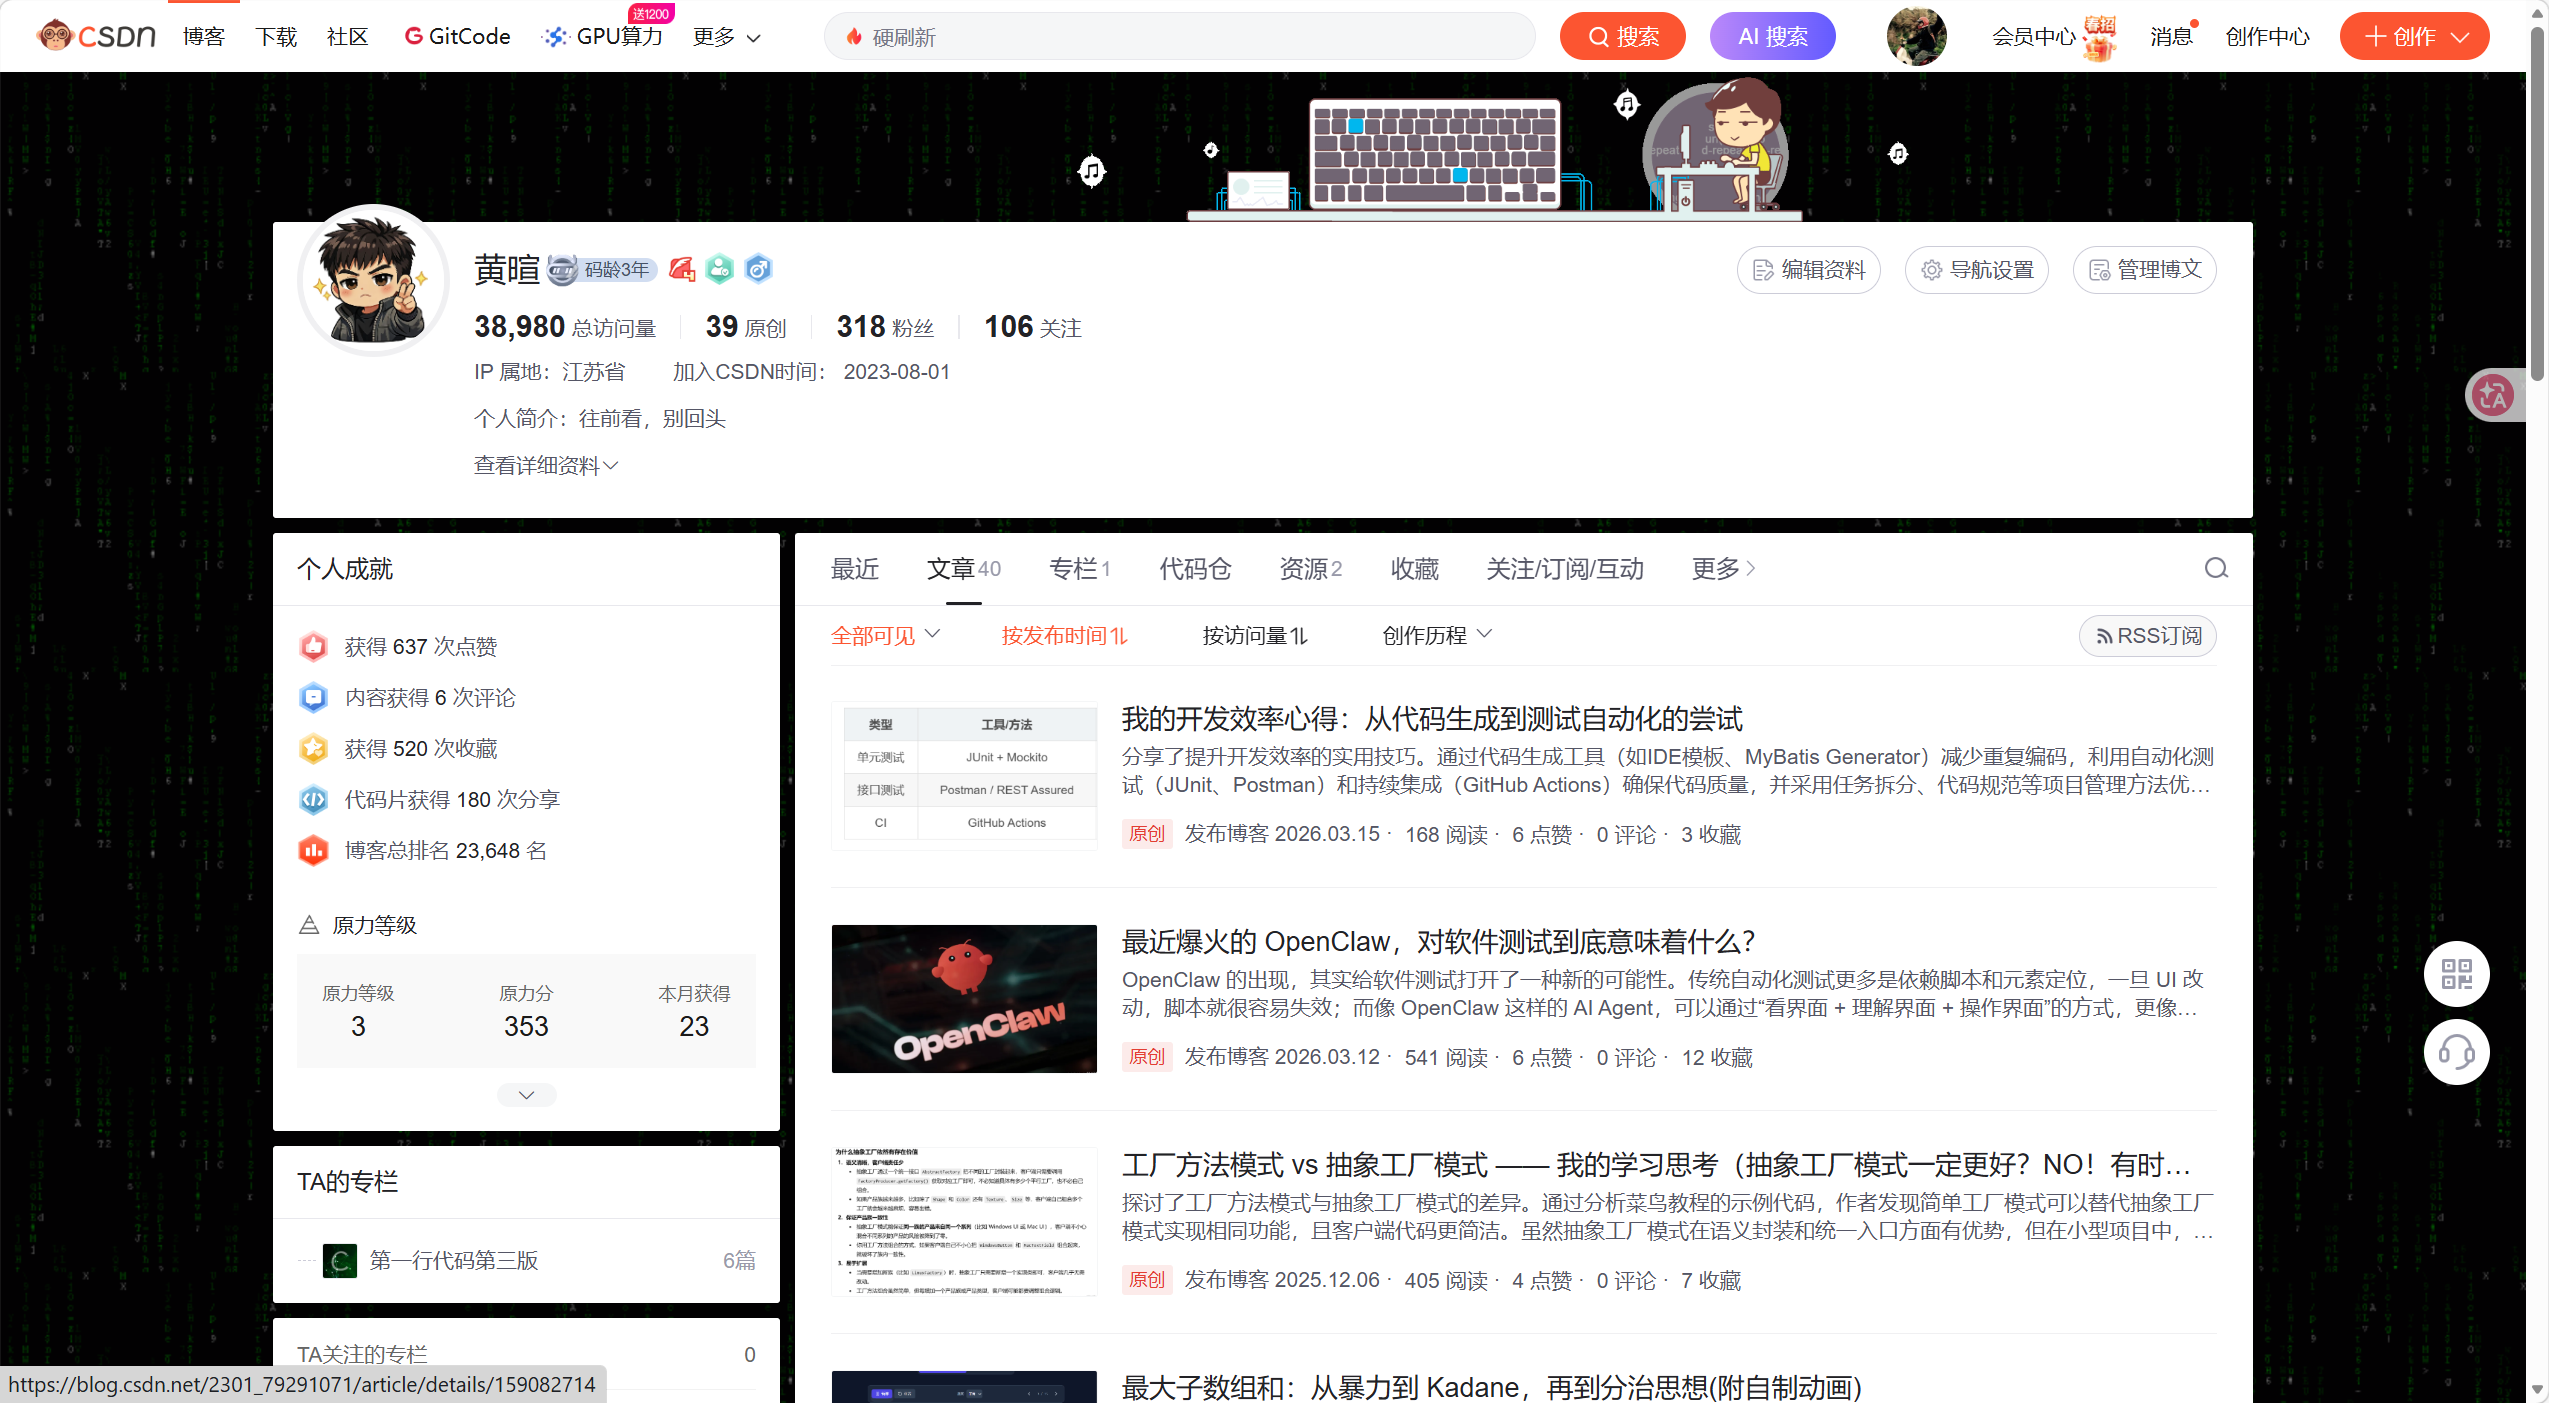
Task: Open the user avatar in top bar
Action: [x=1916, y=36]
